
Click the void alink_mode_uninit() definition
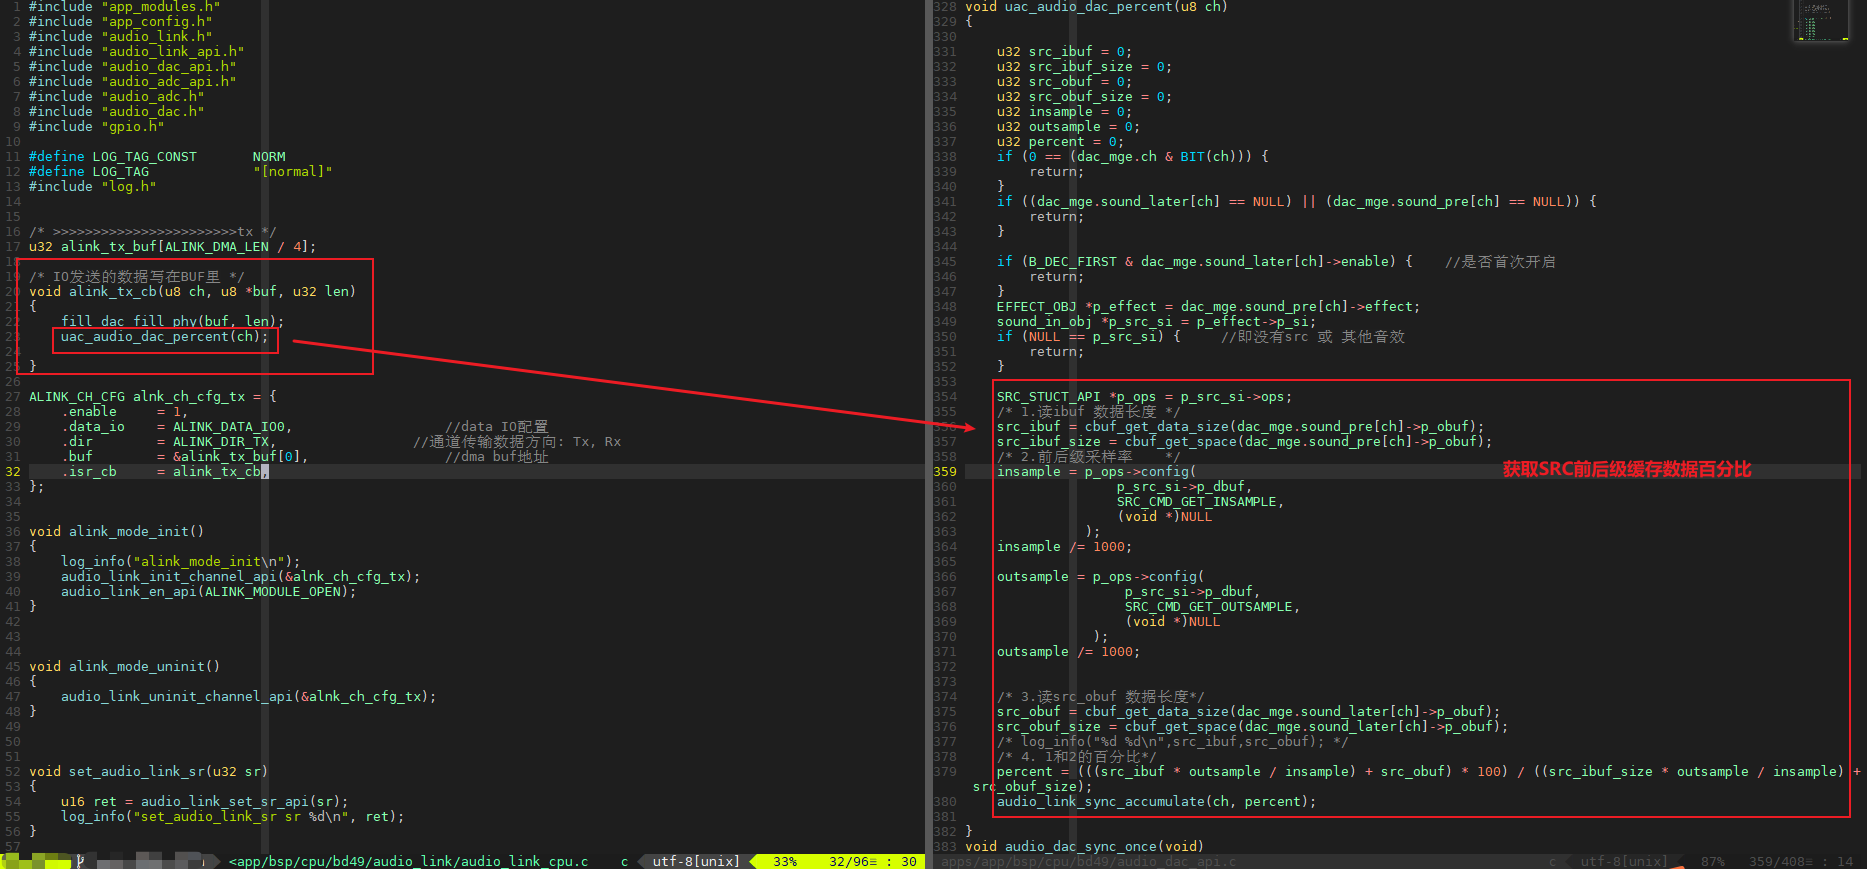[x=125, y=666]
